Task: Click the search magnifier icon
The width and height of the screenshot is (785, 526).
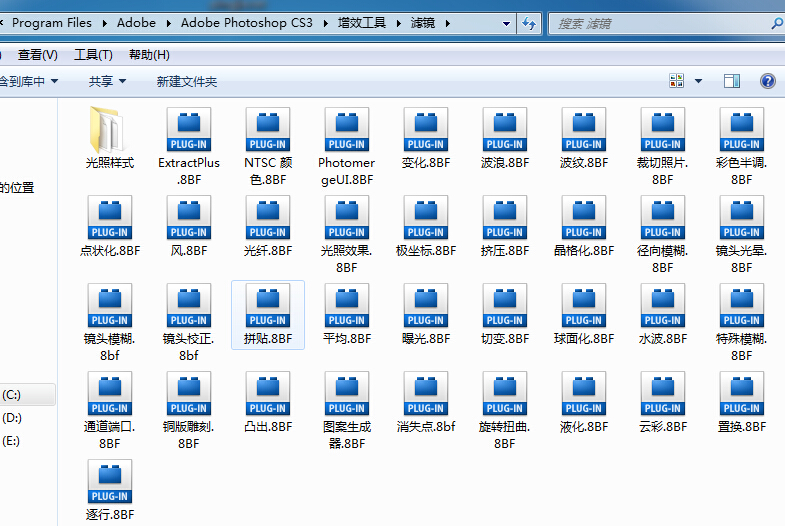Action: (777, 23)
